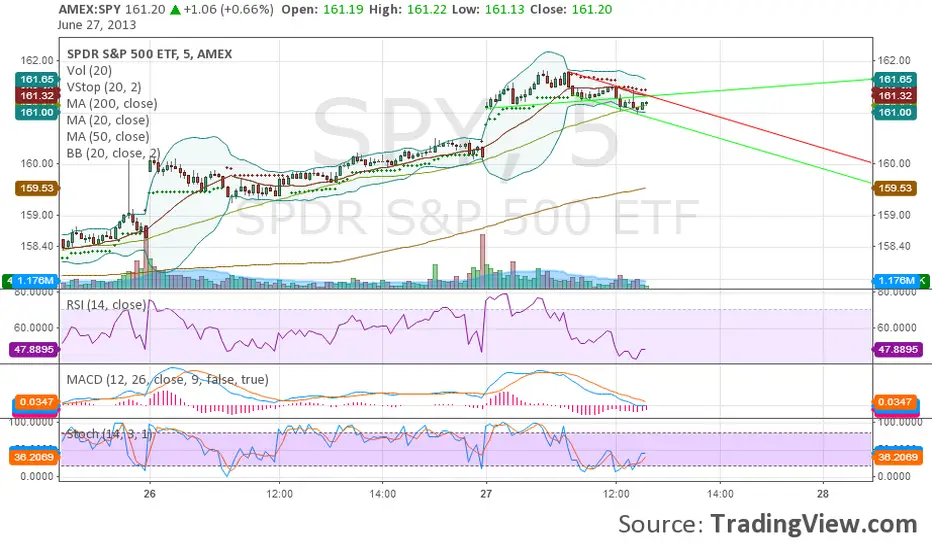Click the 0.0347 MACD tag on left axis
The width and height of the screenshot is (932, 550).
click(36, 403)
